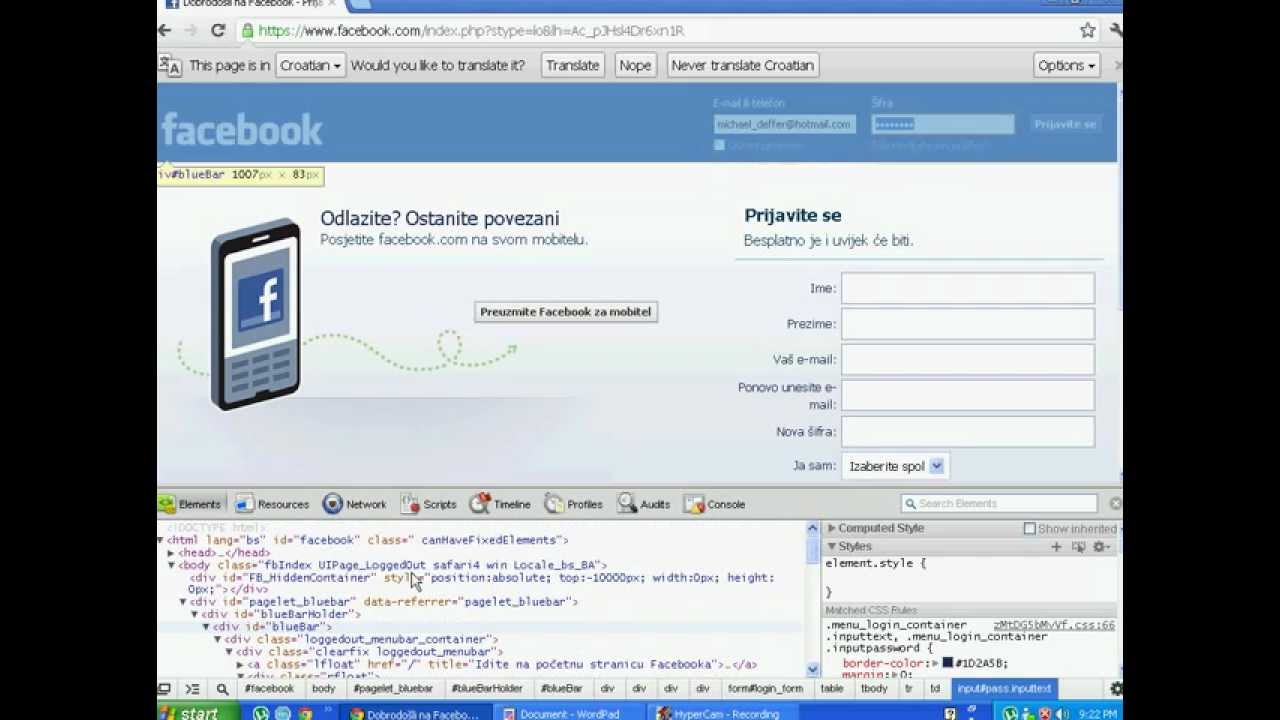The height and width of the screenshot is (720, 1280).
Task: Click the Ime first name field
Action: 968,288
